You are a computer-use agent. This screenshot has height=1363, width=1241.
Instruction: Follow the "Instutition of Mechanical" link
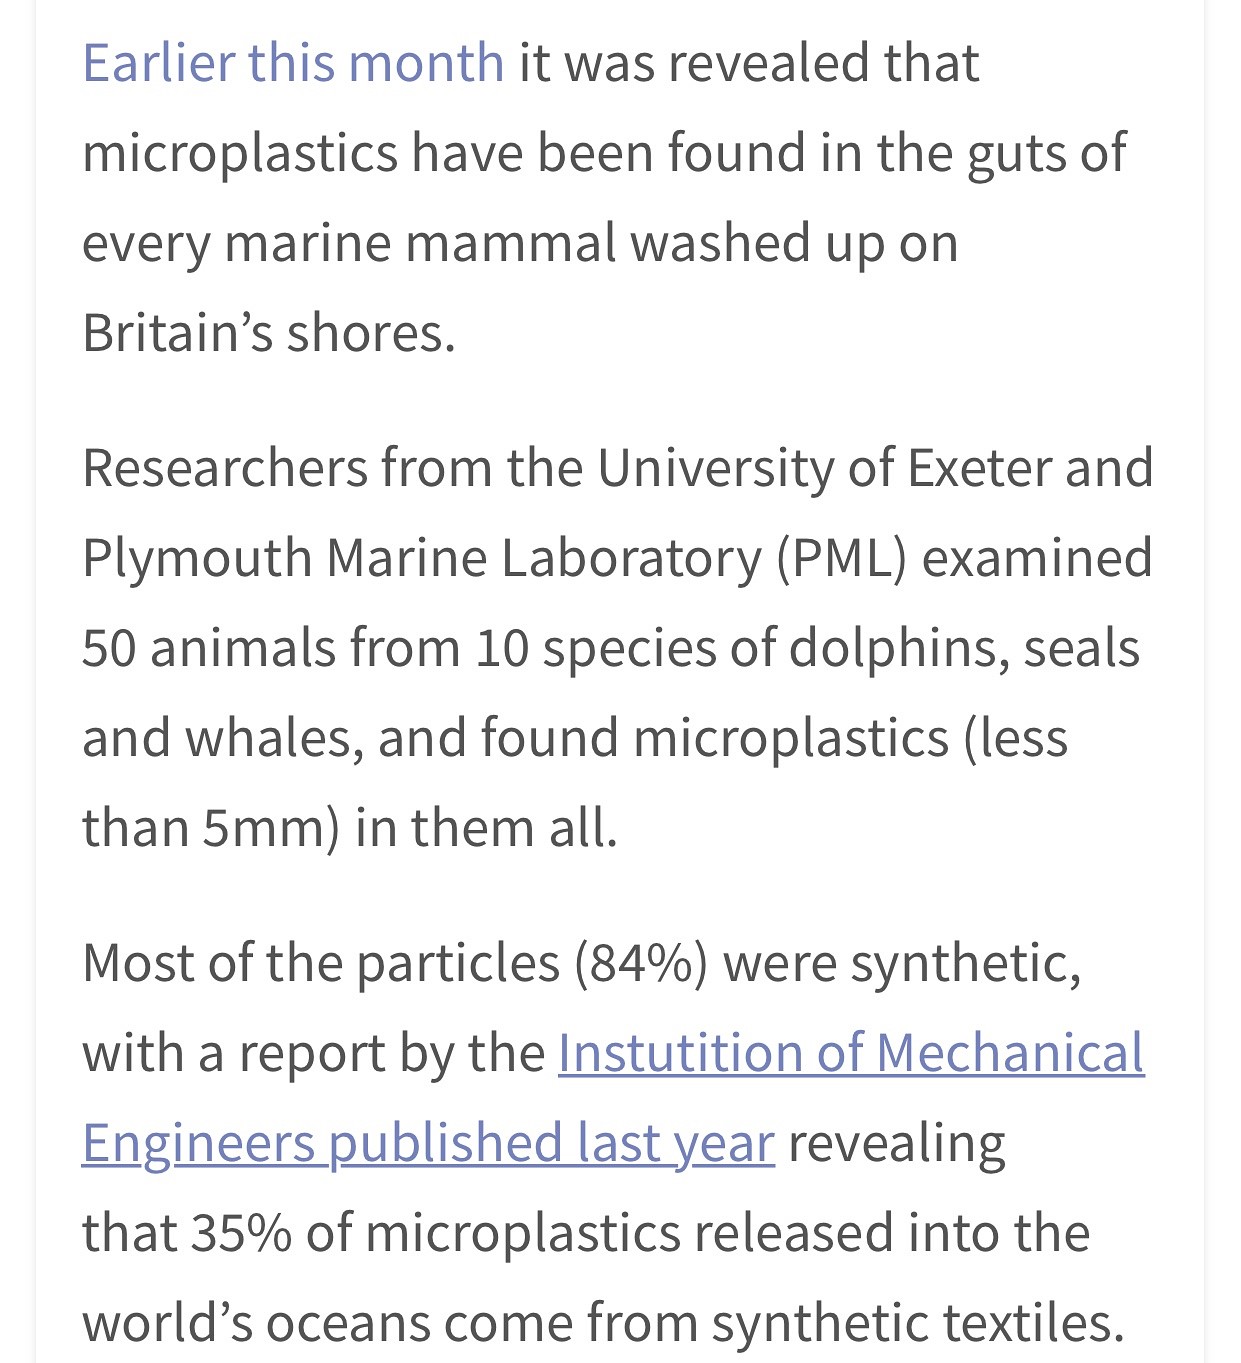point(850,1053)
